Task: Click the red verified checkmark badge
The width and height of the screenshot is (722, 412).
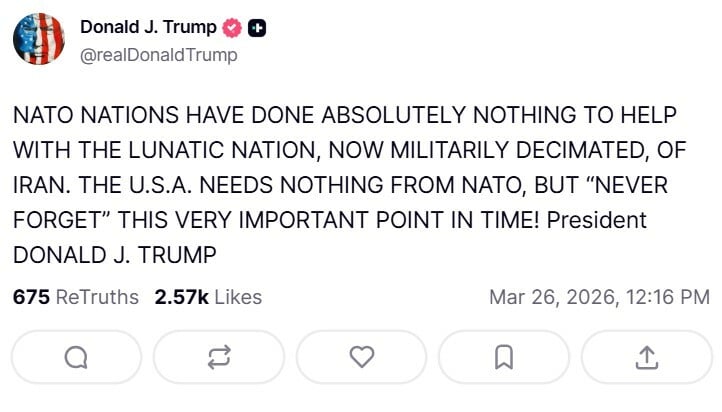Action: coord(232,29)
